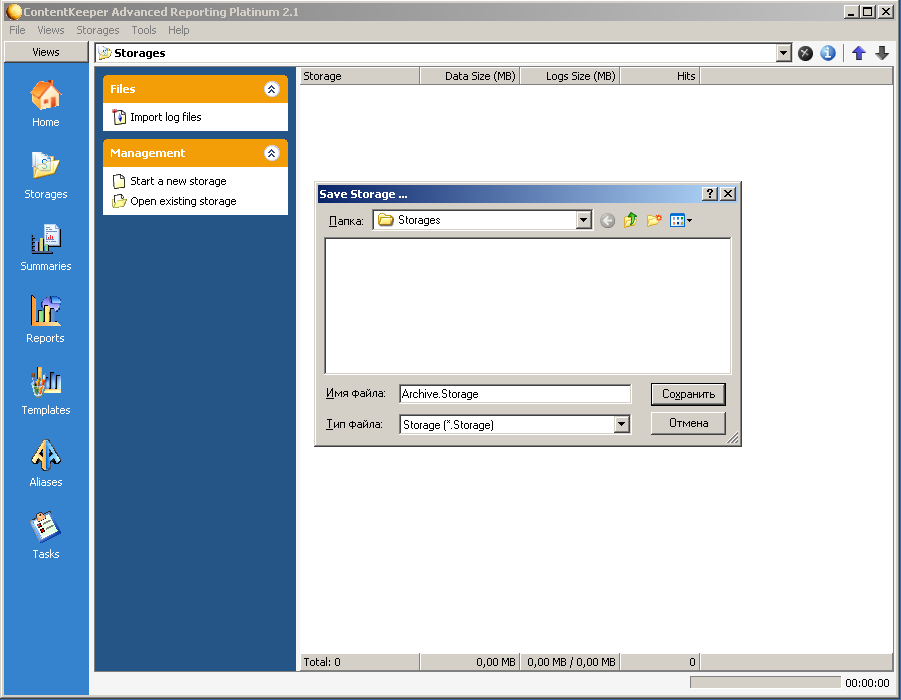The height and width of the screenshot is (700, 901).
Task: Collapse the Files panel
Action: 272,89
